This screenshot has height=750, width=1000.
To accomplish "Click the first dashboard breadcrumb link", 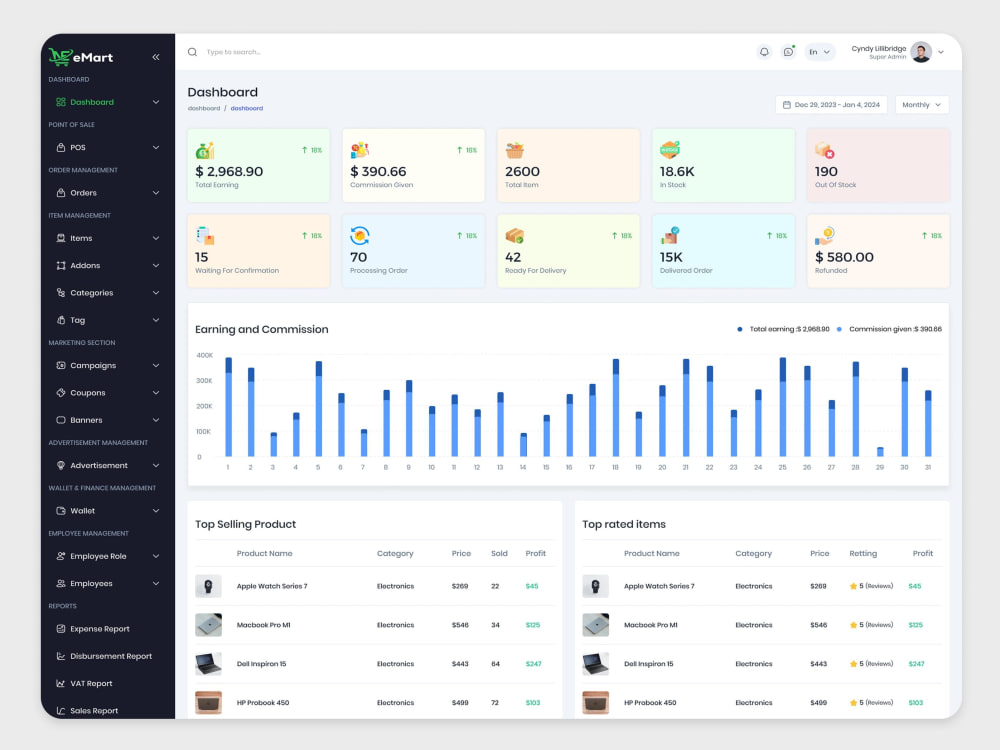I will [203, 108].
